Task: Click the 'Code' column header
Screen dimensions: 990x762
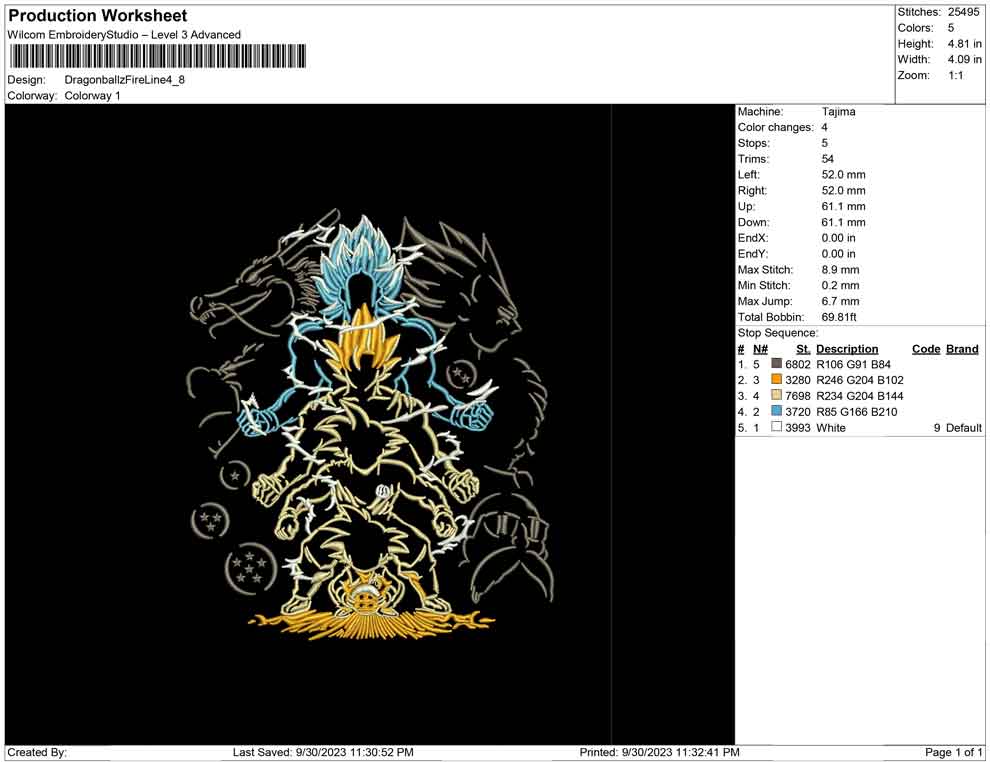Action: [x=926, y=349]
